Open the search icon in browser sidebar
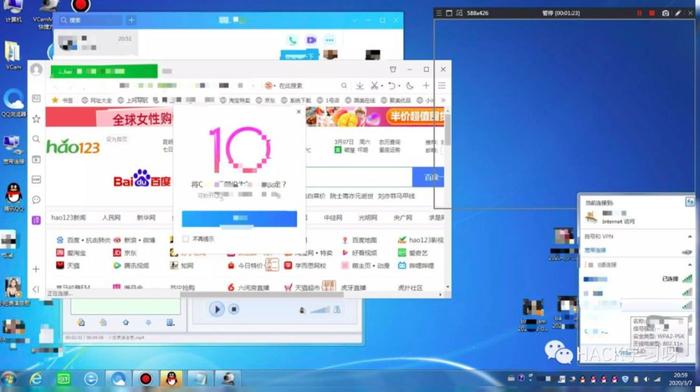 pyautogui.click(x=36, y=139)
